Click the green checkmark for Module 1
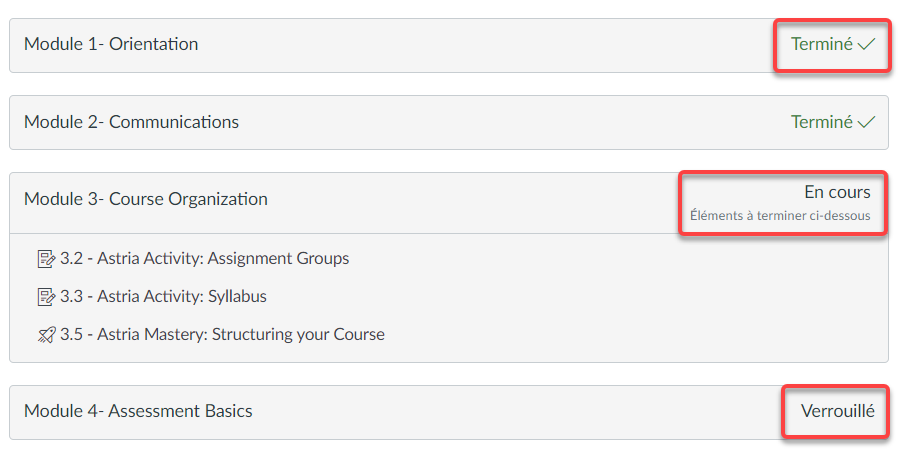The height and width of the screenshot is (451, 901). (x=866, y=44)
